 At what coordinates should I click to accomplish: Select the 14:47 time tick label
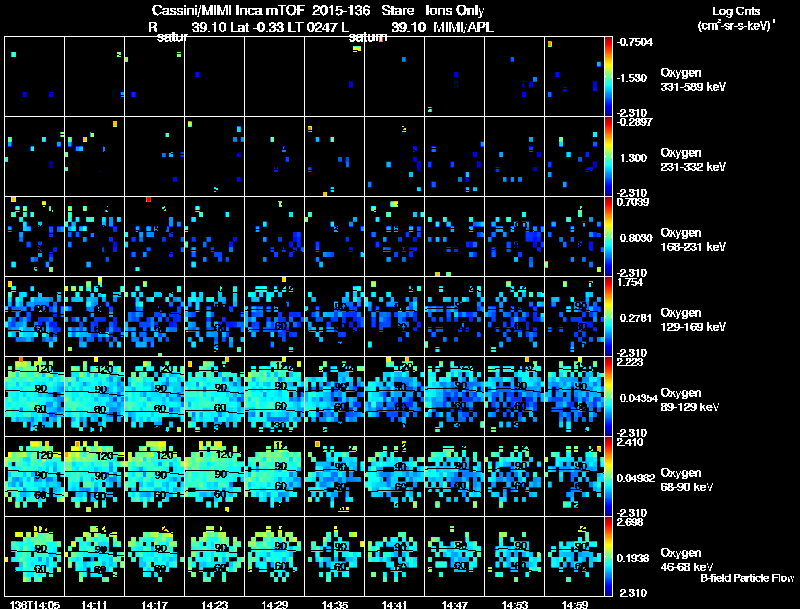click(454, 604)
